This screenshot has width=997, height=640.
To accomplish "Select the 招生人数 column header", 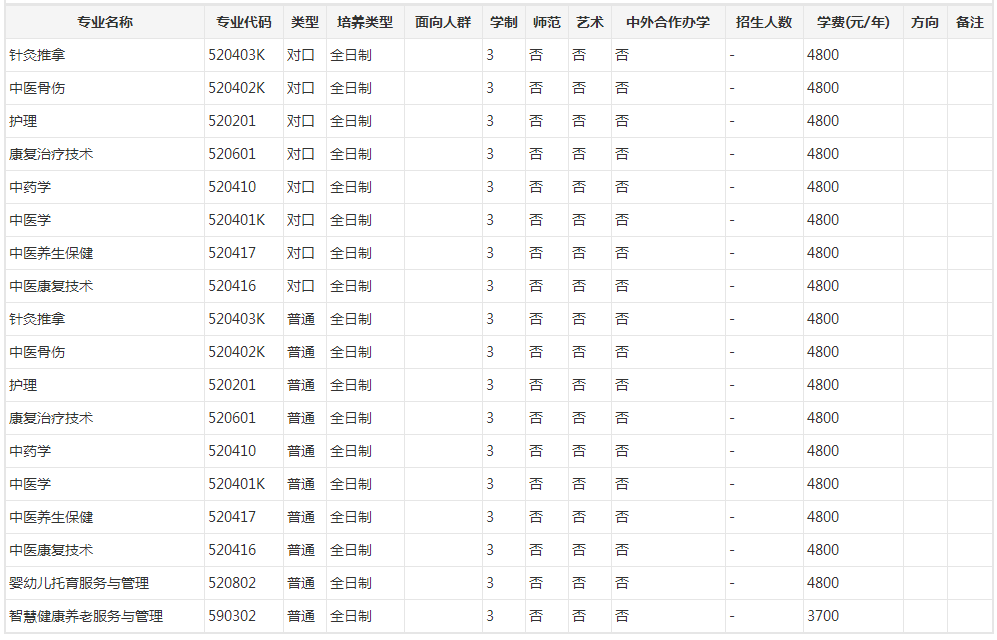I will (x=763, y=22).
